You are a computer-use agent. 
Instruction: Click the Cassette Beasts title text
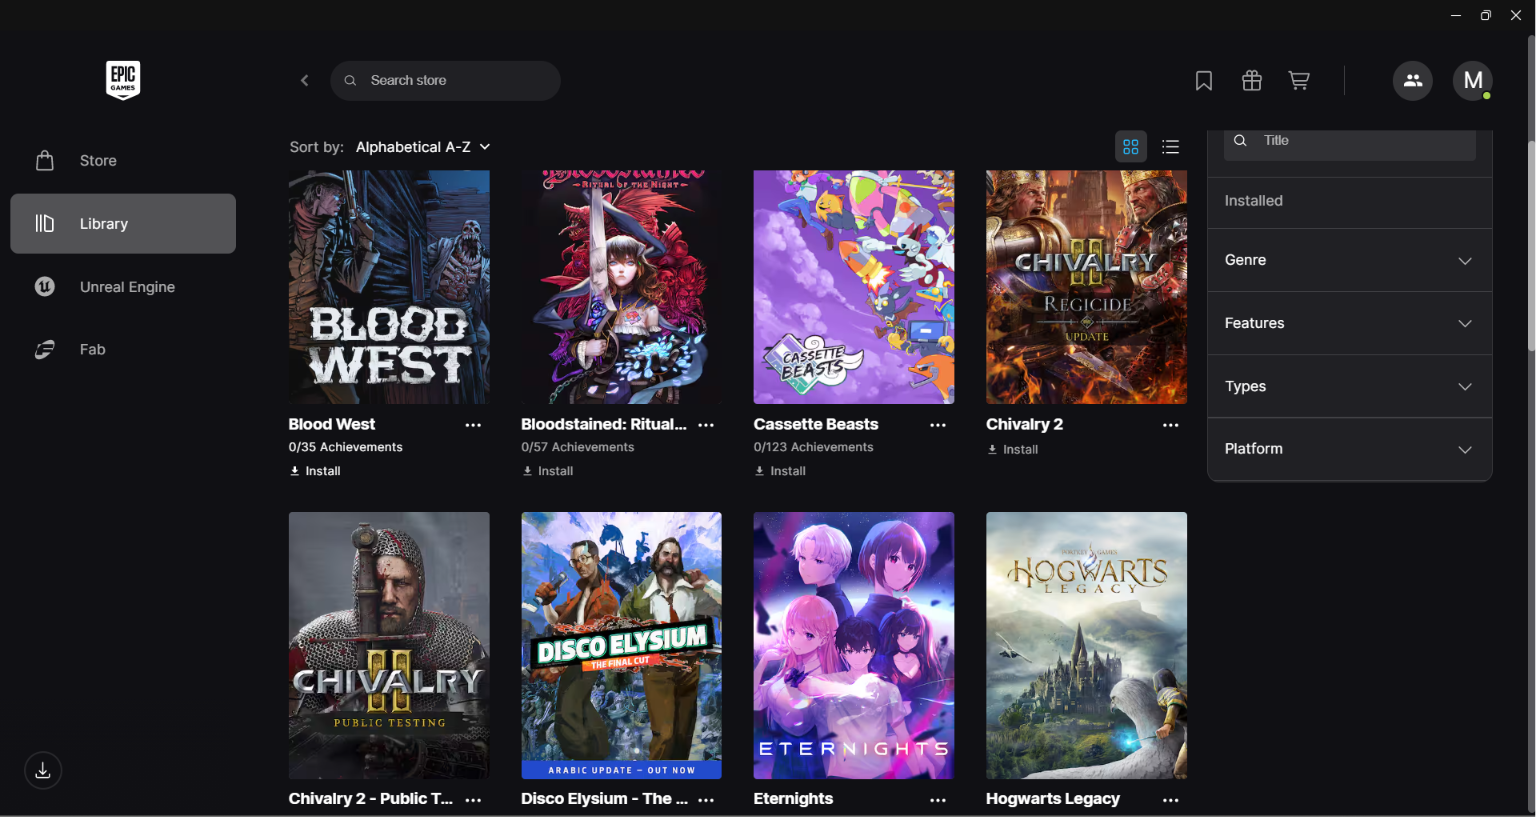(816, 424)
